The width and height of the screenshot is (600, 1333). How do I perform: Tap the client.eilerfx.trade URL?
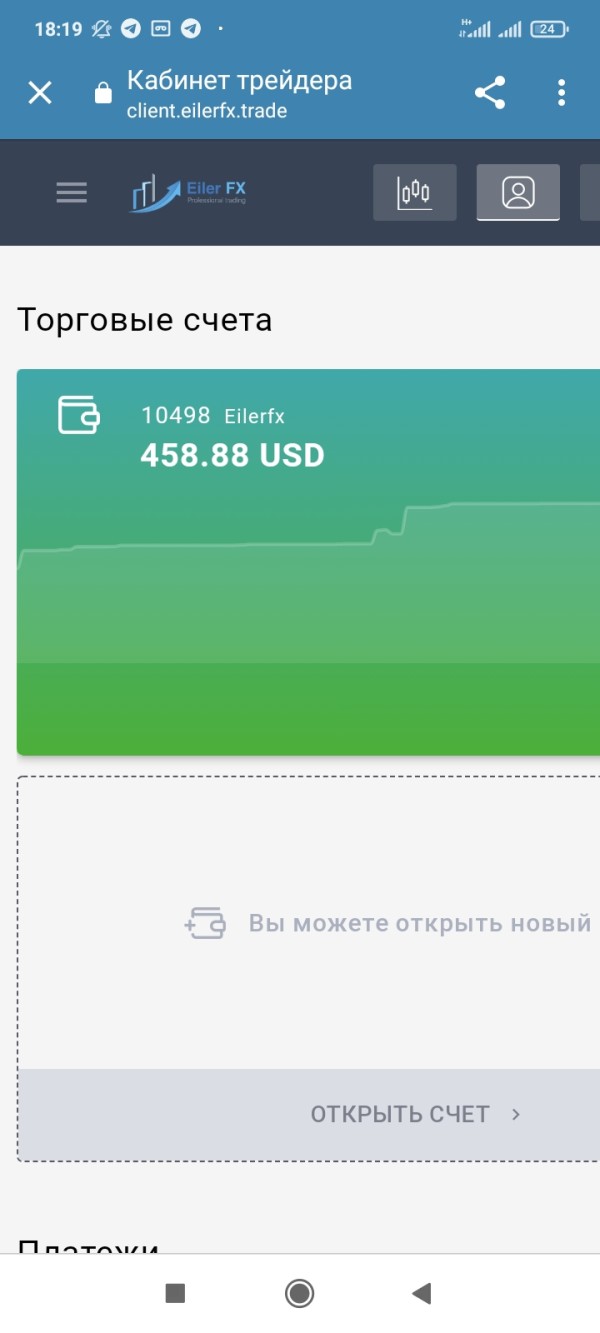207,111
